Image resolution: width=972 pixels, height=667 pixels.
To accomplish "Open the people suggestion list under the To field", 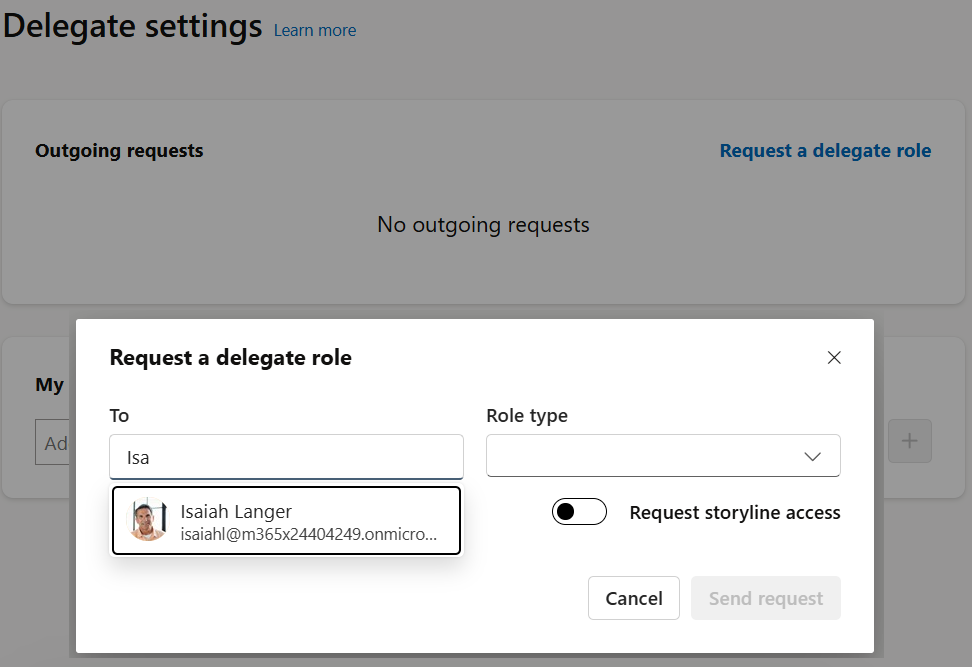I will pyautogui.click(x=286, y=520).
